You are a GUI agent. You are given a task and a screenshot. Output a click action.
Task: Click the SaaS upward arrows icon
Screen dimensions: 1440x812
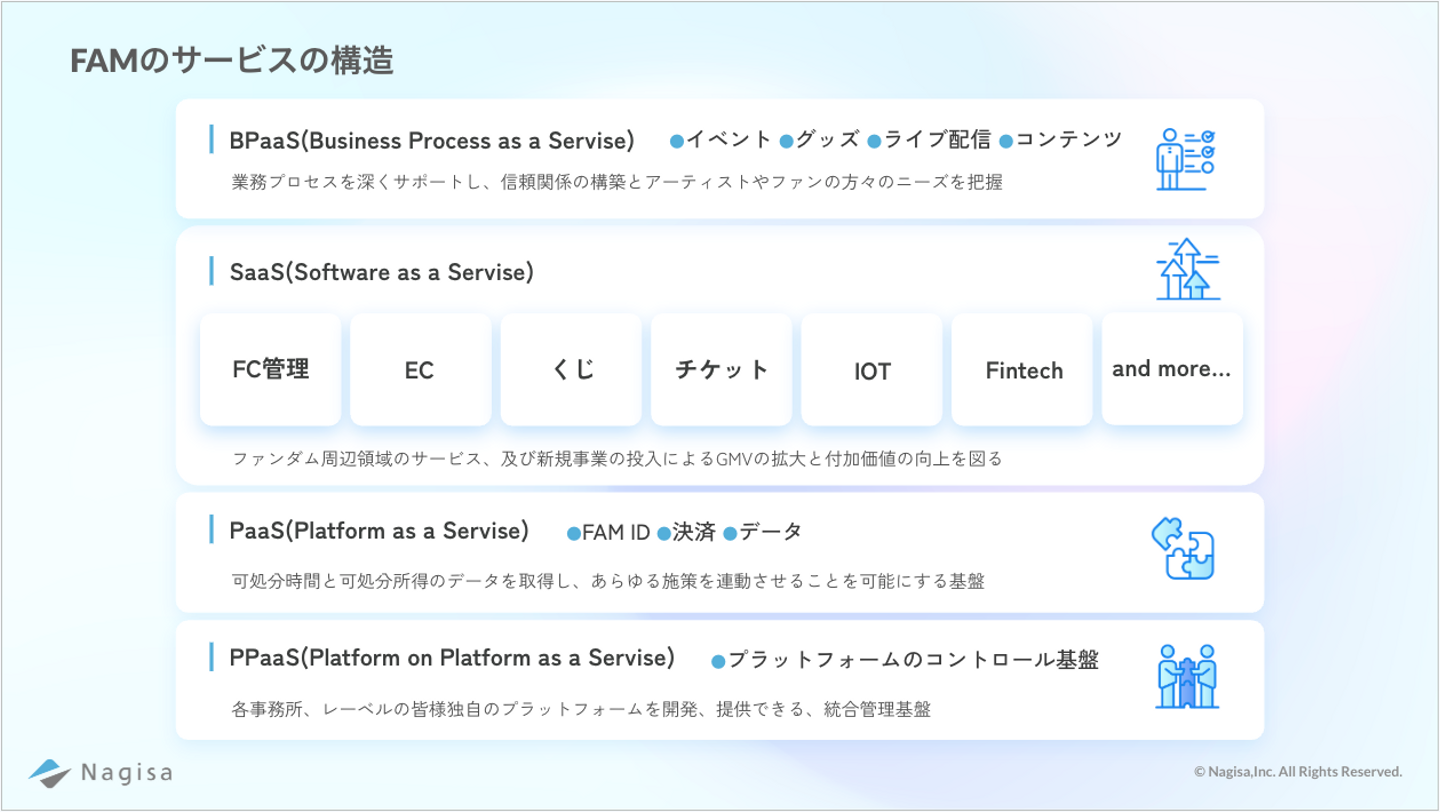(1187, 270)
